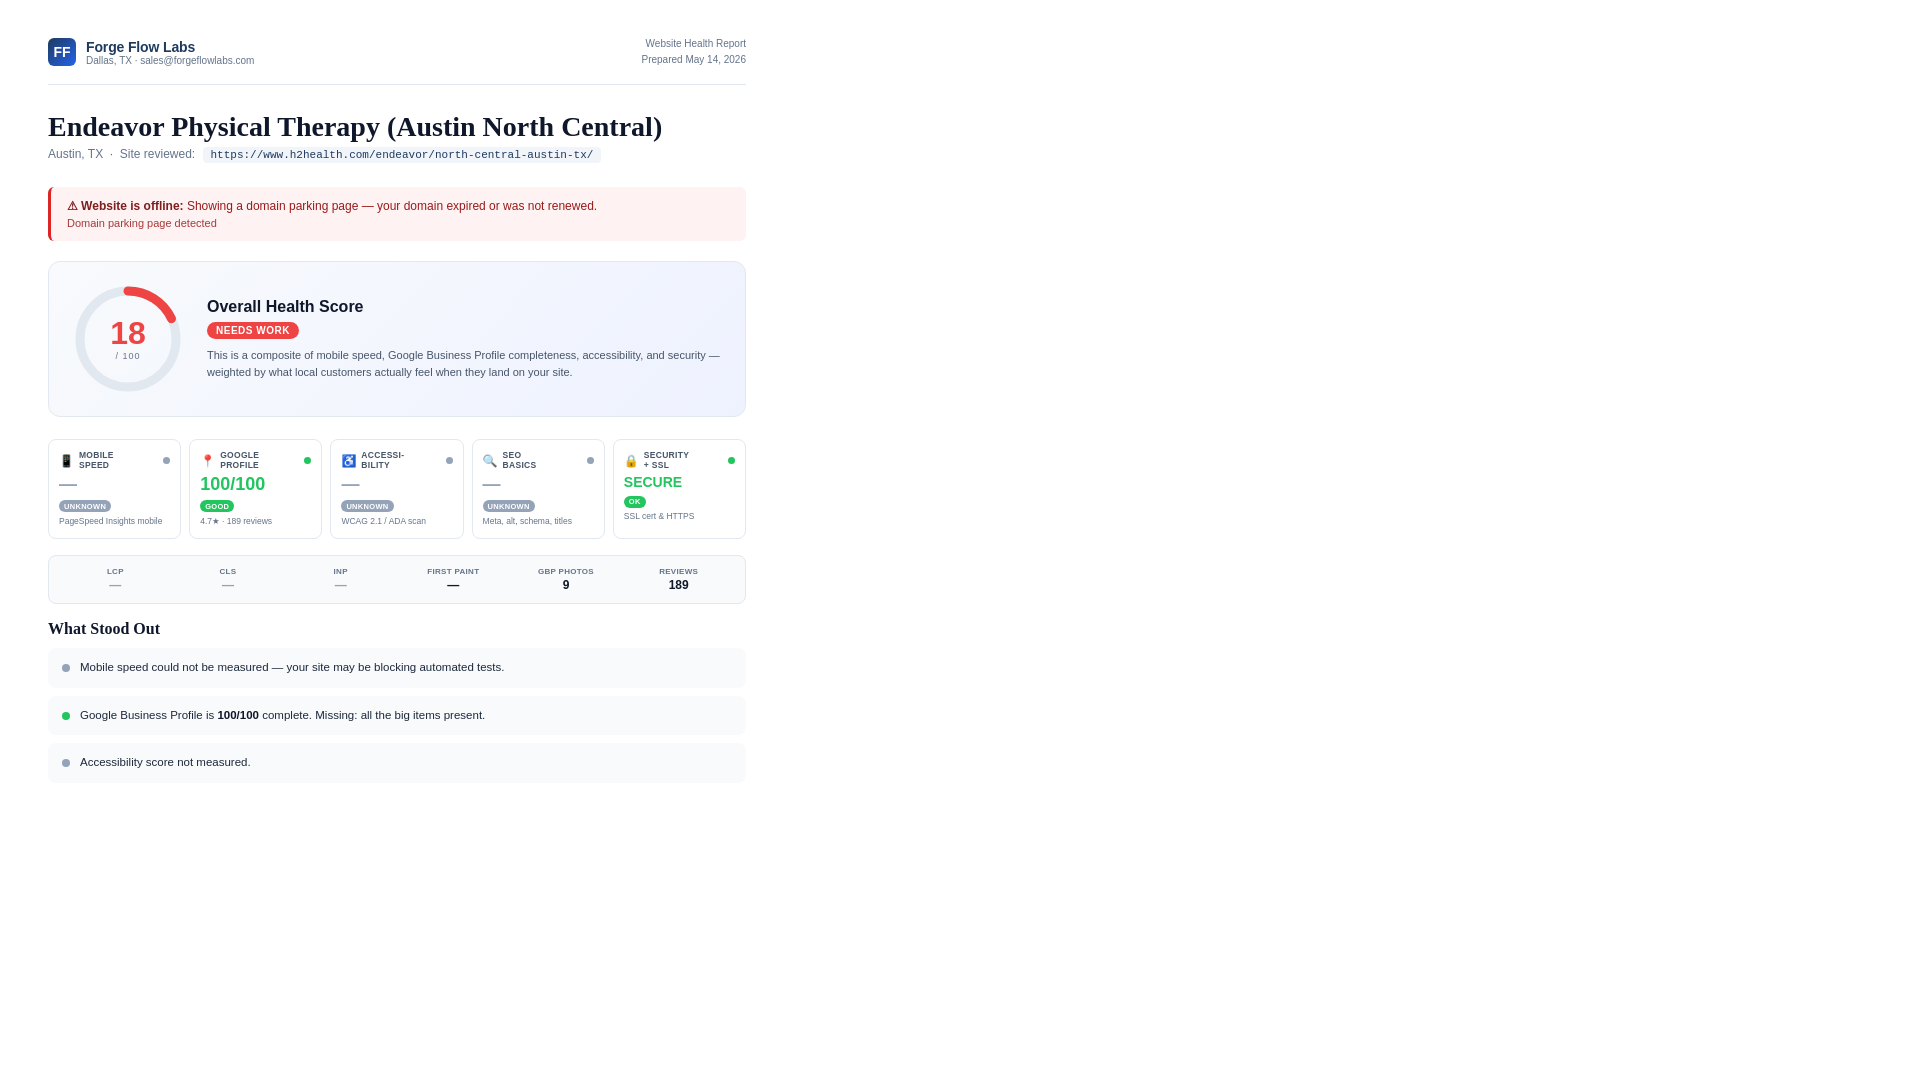This screenshot has width=1920, height=1080.
Task: Click the green bullet beside Google Business Profile note
Action: click(66, 716)
